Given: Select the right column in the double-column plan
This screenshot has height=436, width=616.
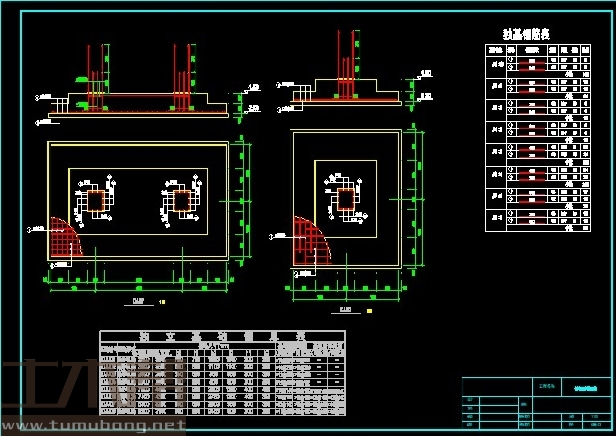Looking at the screenshot, I should [180, 201].
